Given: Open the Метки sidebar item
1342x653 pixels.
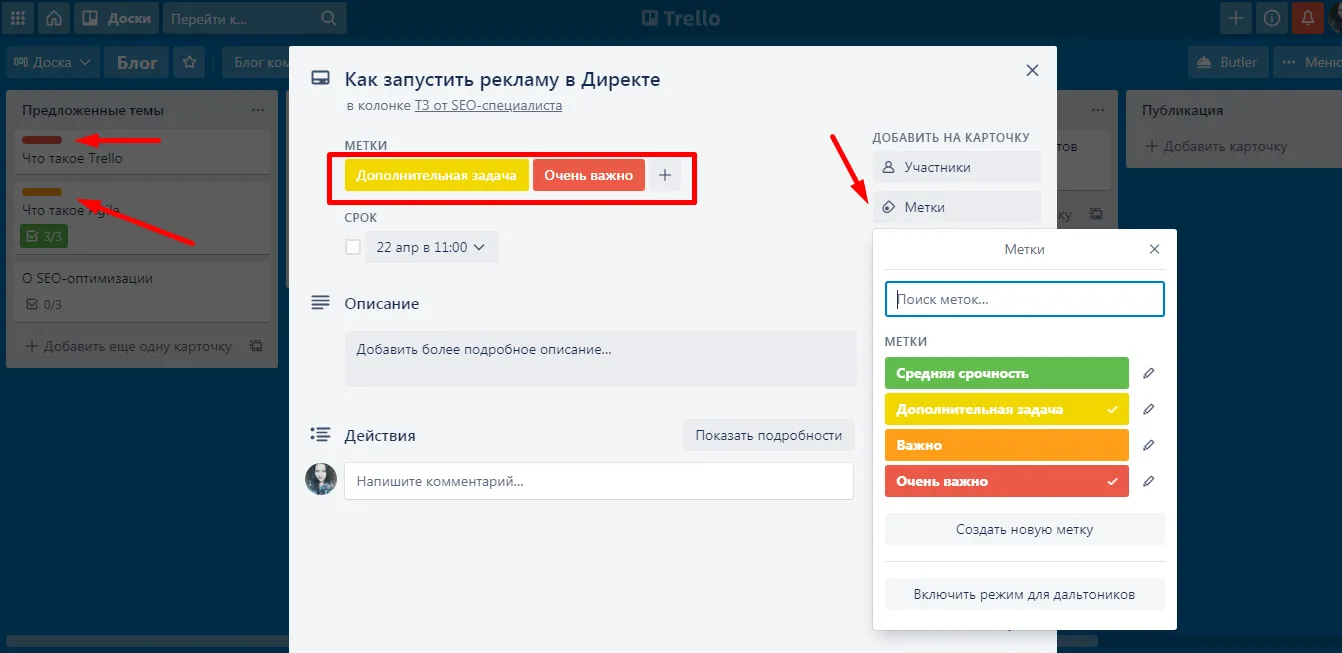Looking at the screenshot, I should 956,207.
